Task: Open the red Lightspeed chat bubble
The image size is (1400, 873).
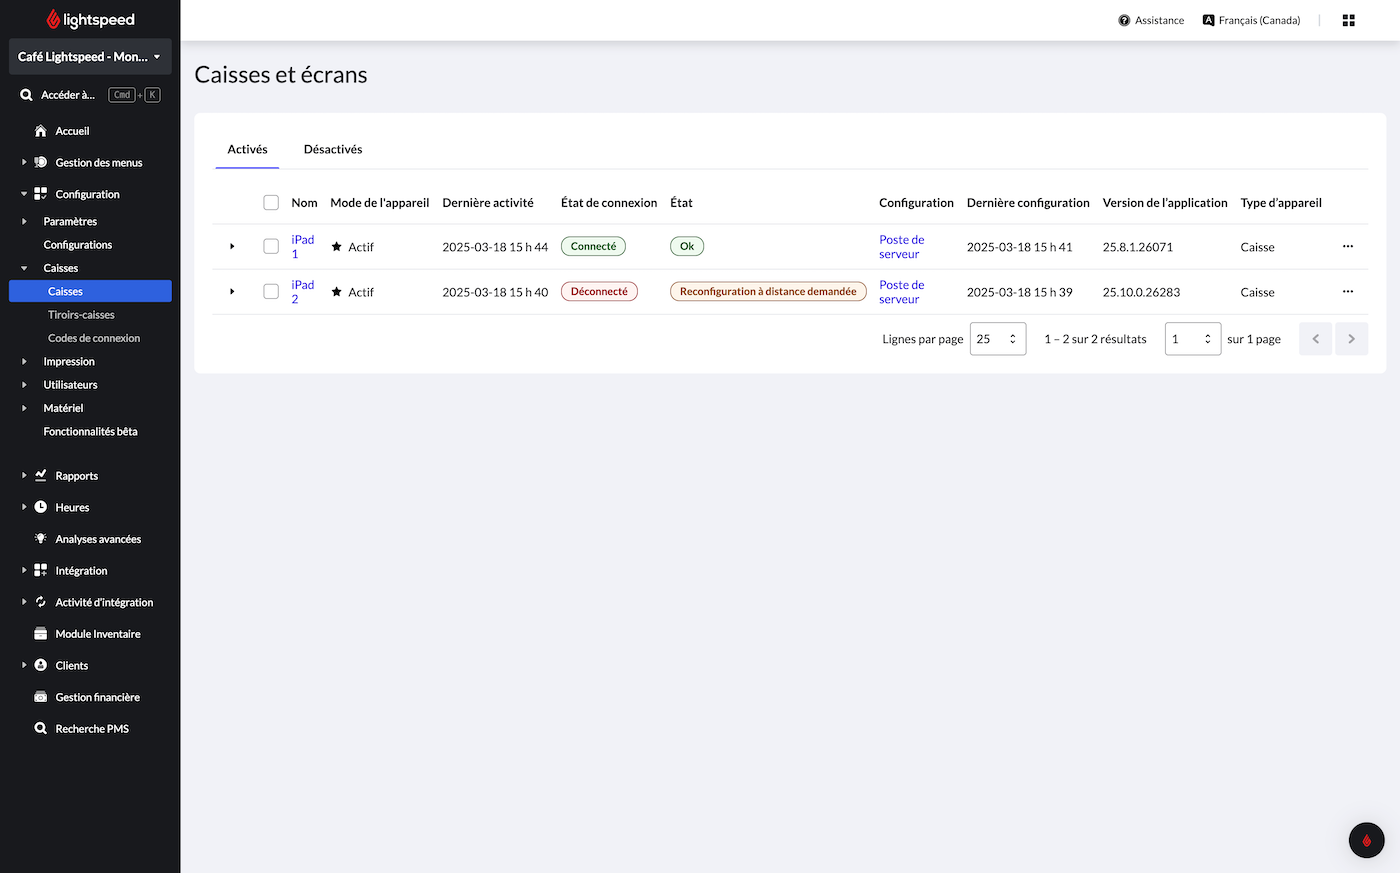Action: pos(1366,840)
